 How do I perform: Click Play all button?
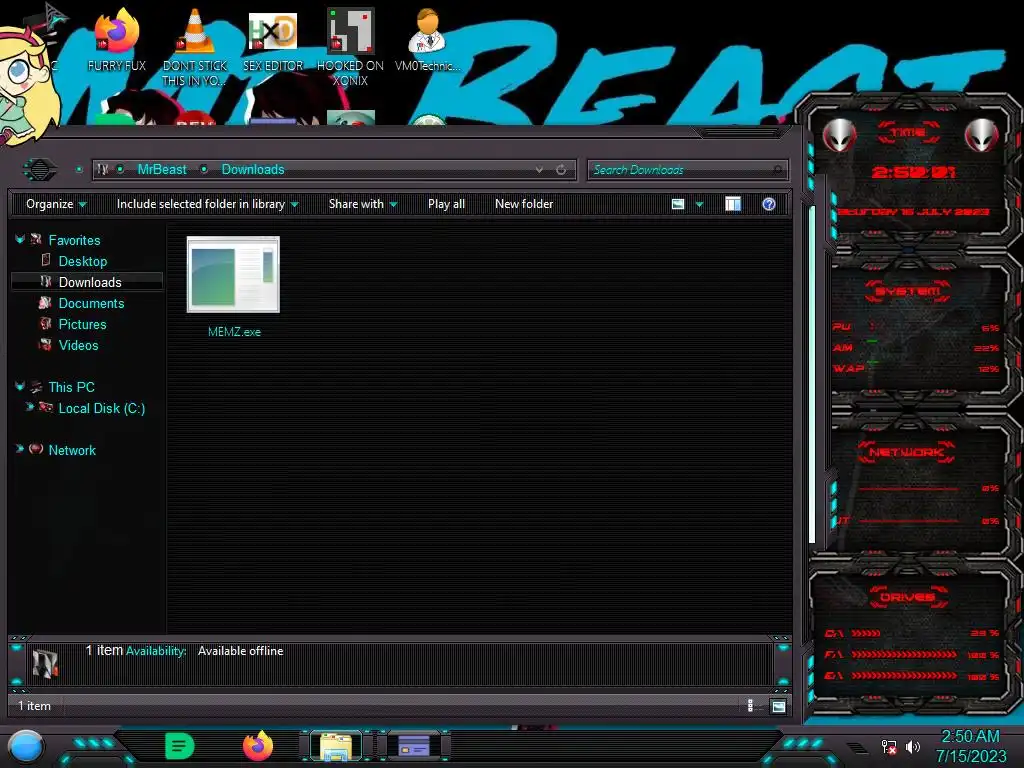[x=446, y=204]
